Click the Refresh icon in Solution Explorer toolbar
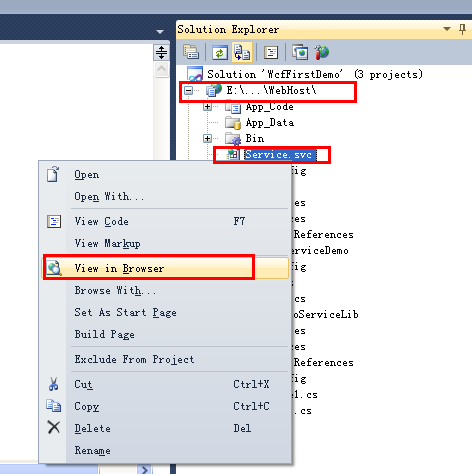This screenshot has height=474, width=472. point(220,52)
